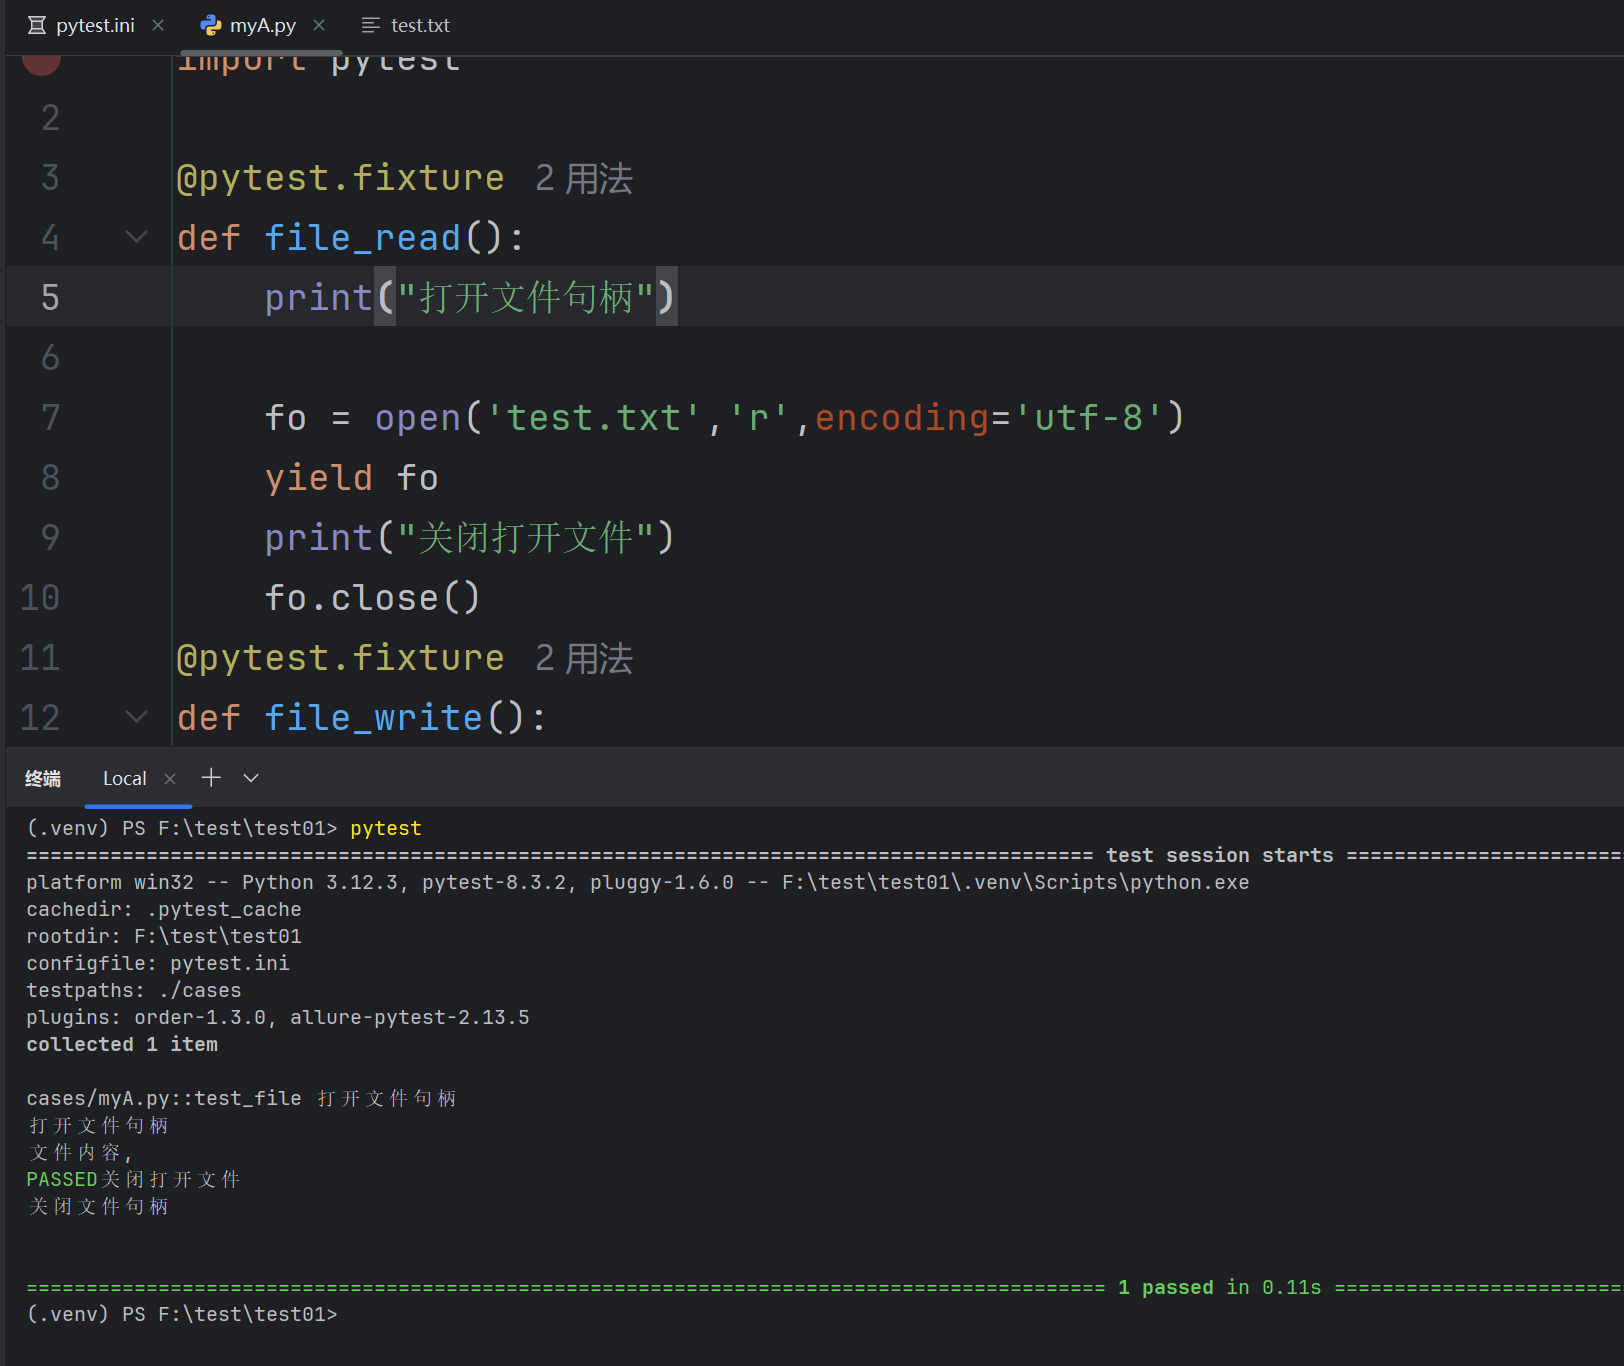Click the fo.close() call on line 10
1624x1366 pixels.
tap(372, 598)
